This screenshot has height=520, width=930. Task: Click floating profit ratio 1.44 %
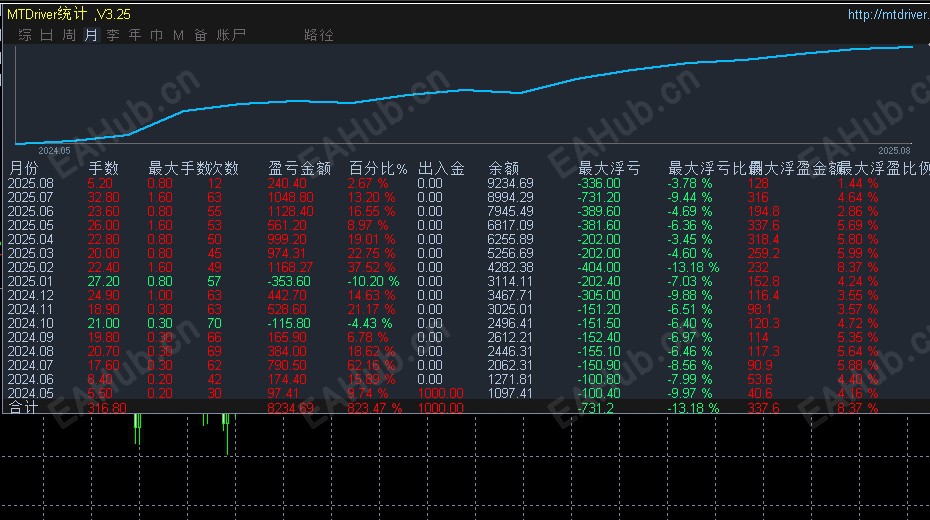(858, 183)
